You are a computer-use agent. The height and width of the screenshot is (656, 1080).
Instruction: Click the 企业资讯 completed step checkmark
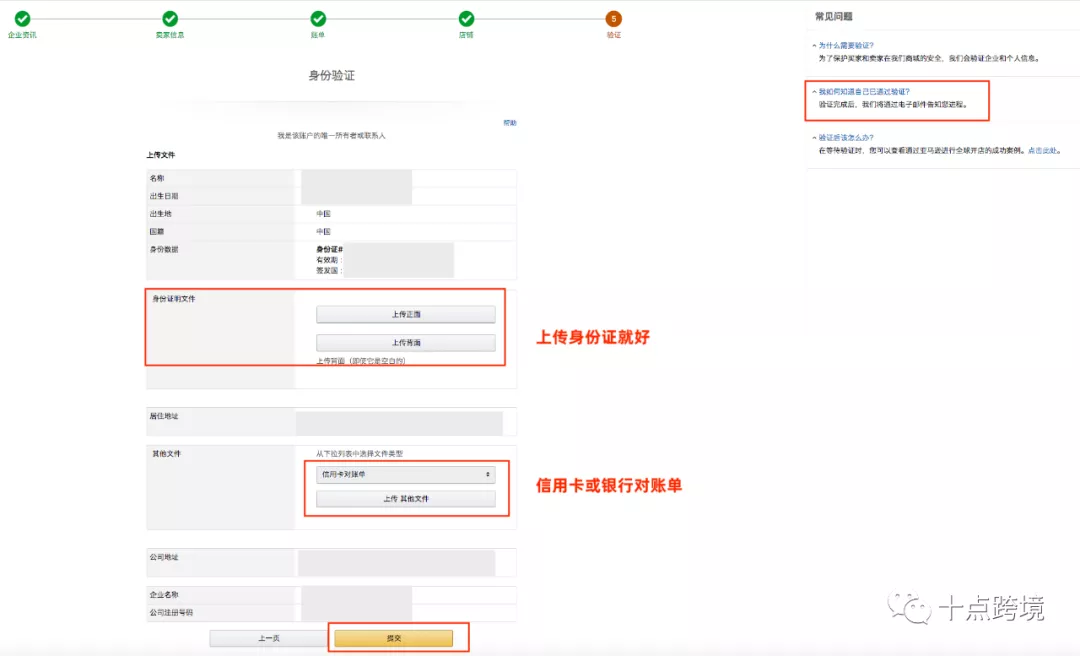(x=22, y=19)
